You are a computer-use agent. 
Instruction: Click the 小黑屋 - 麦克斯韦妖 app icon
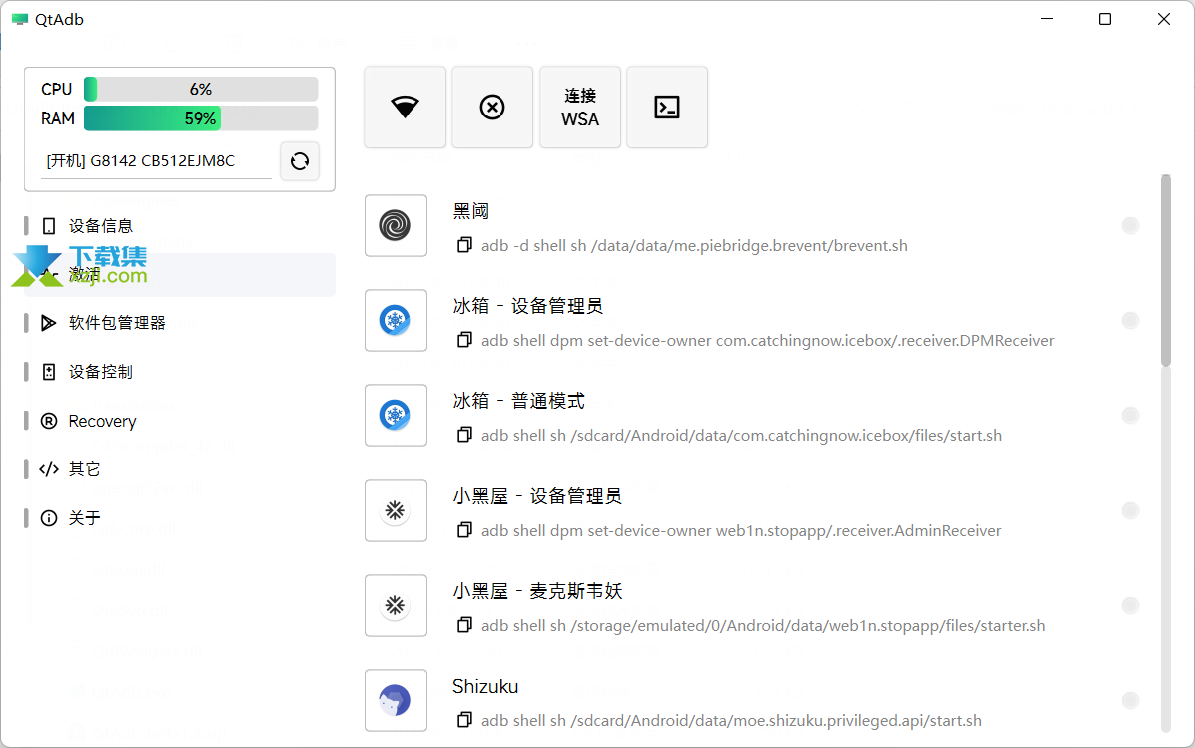click(396, 605)
